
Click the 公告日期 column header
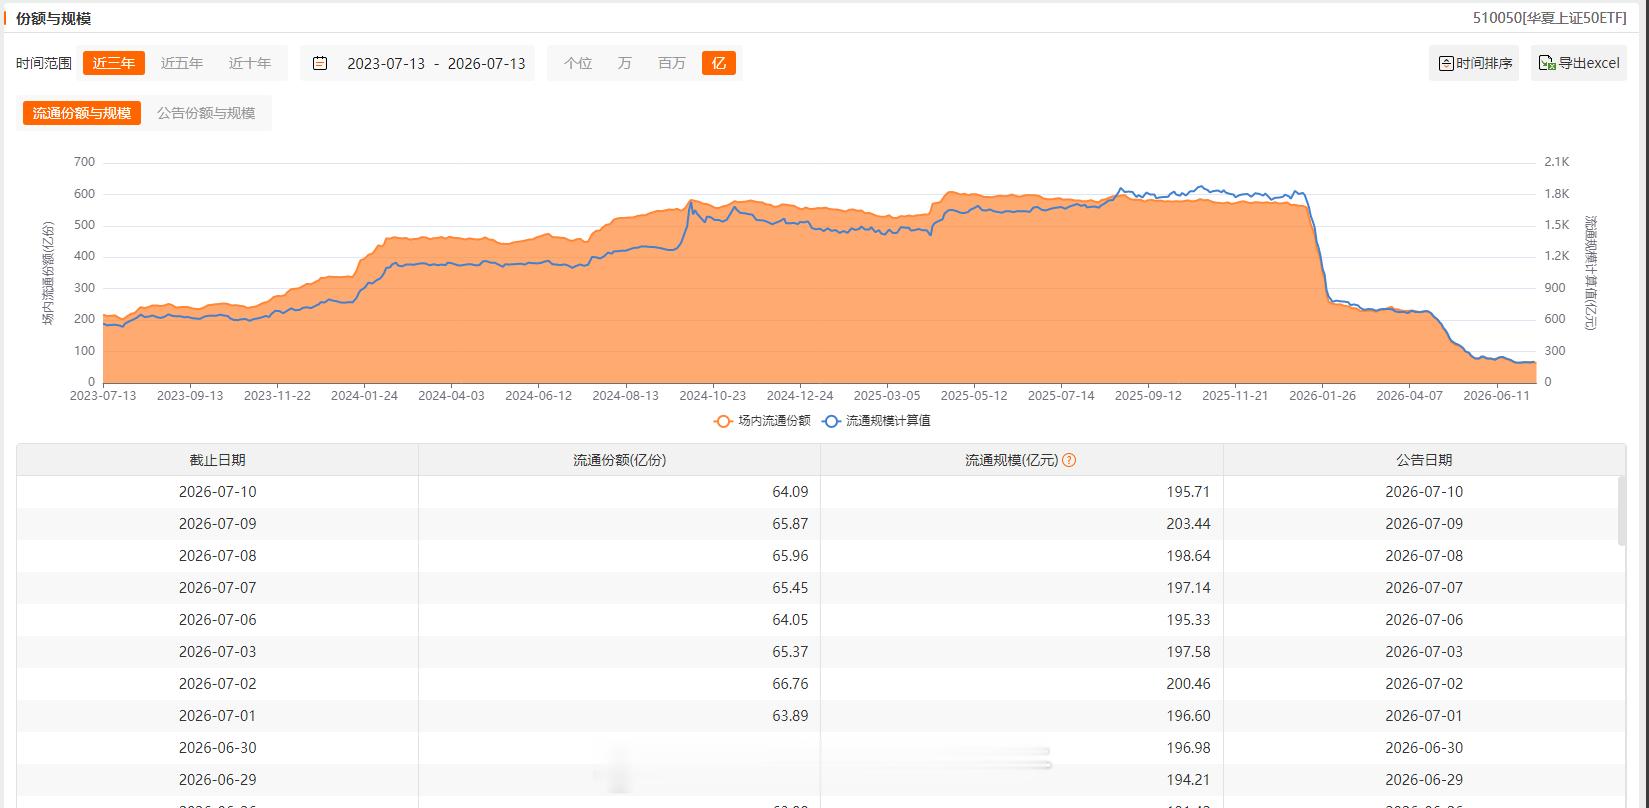(x=1424, y=460)
